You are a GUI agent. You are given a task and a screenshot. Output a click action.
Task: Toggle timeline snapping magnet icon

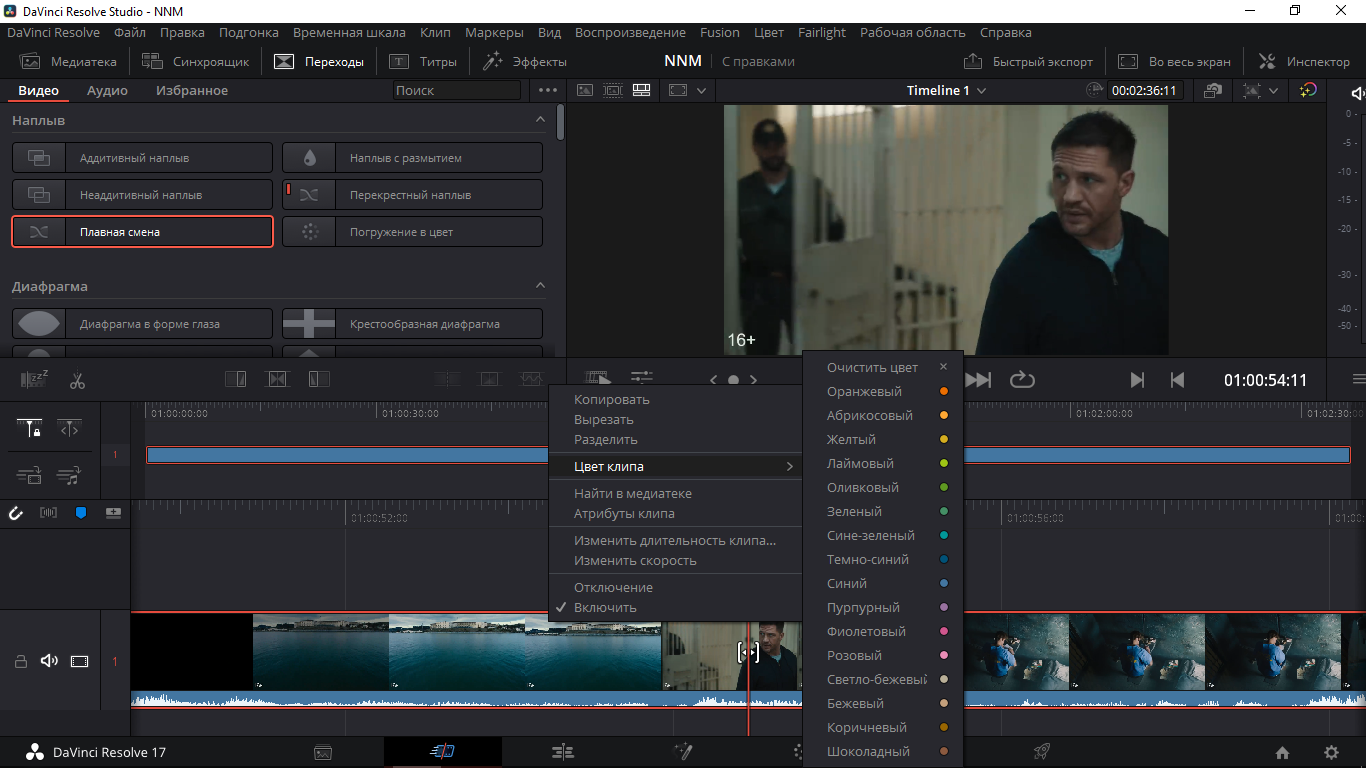[16, 513]
